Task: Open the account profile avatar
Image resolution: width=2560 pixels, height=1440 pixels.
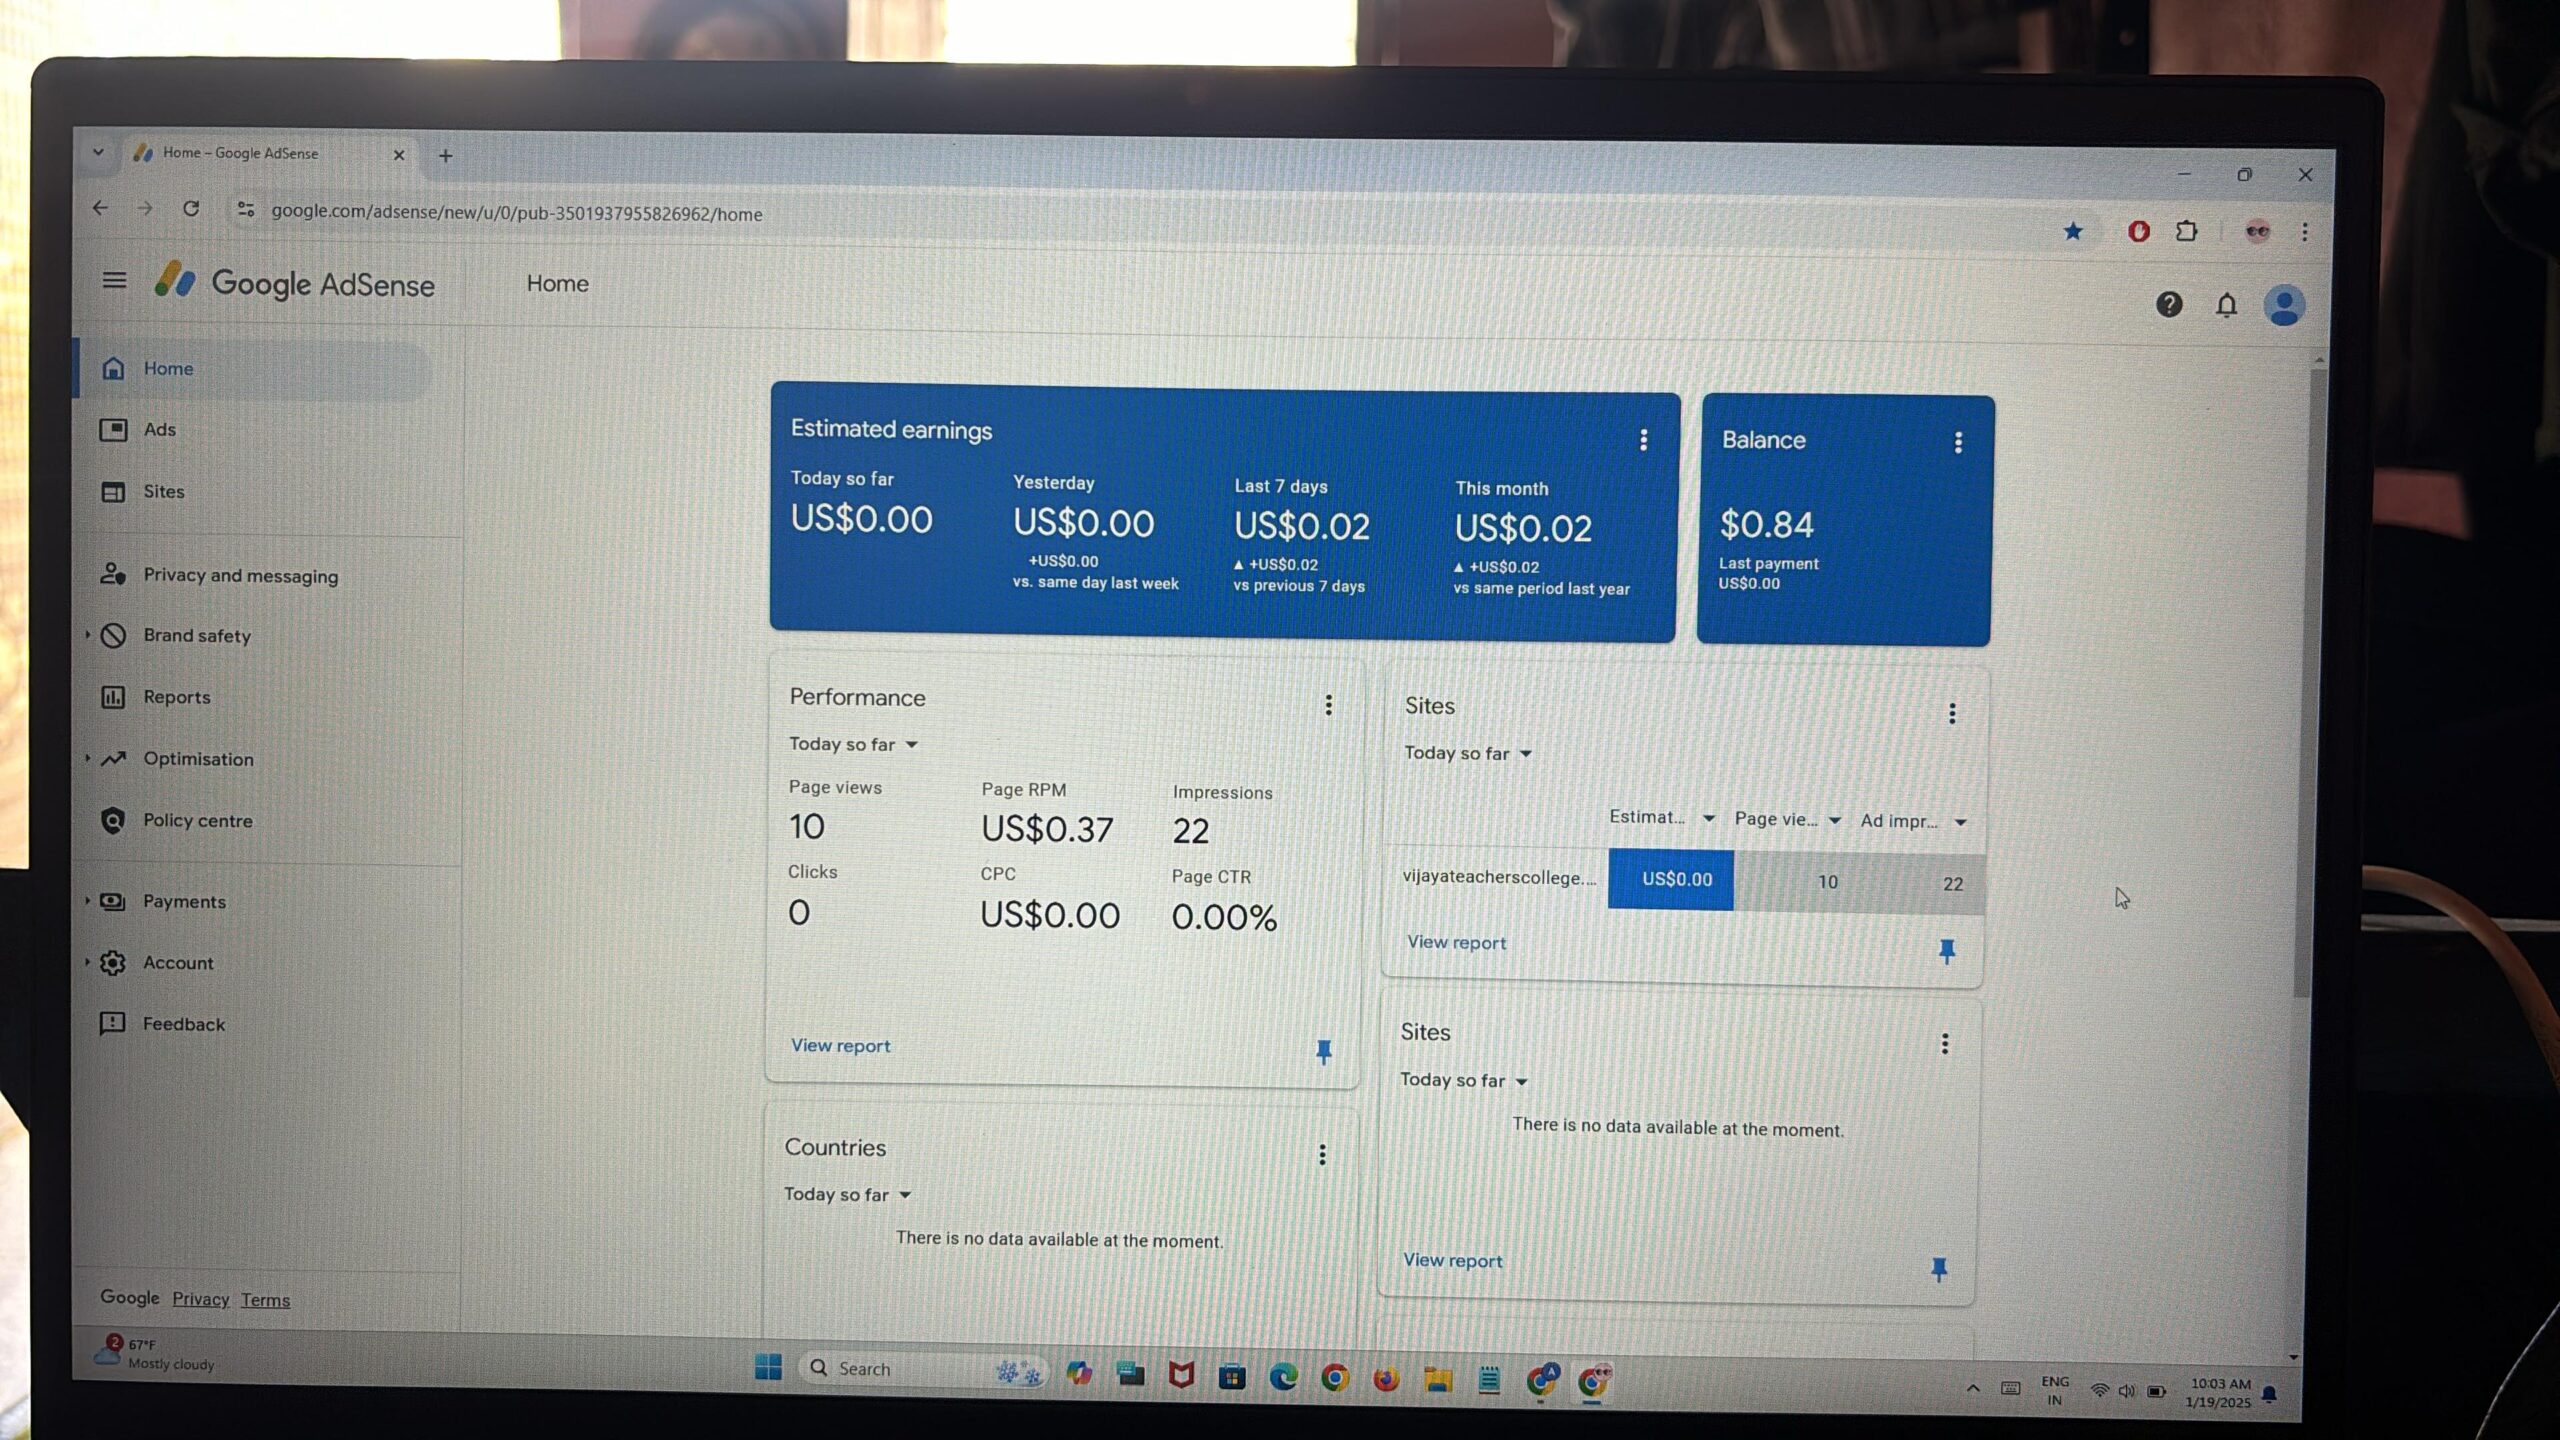Action: (2283, 306)
